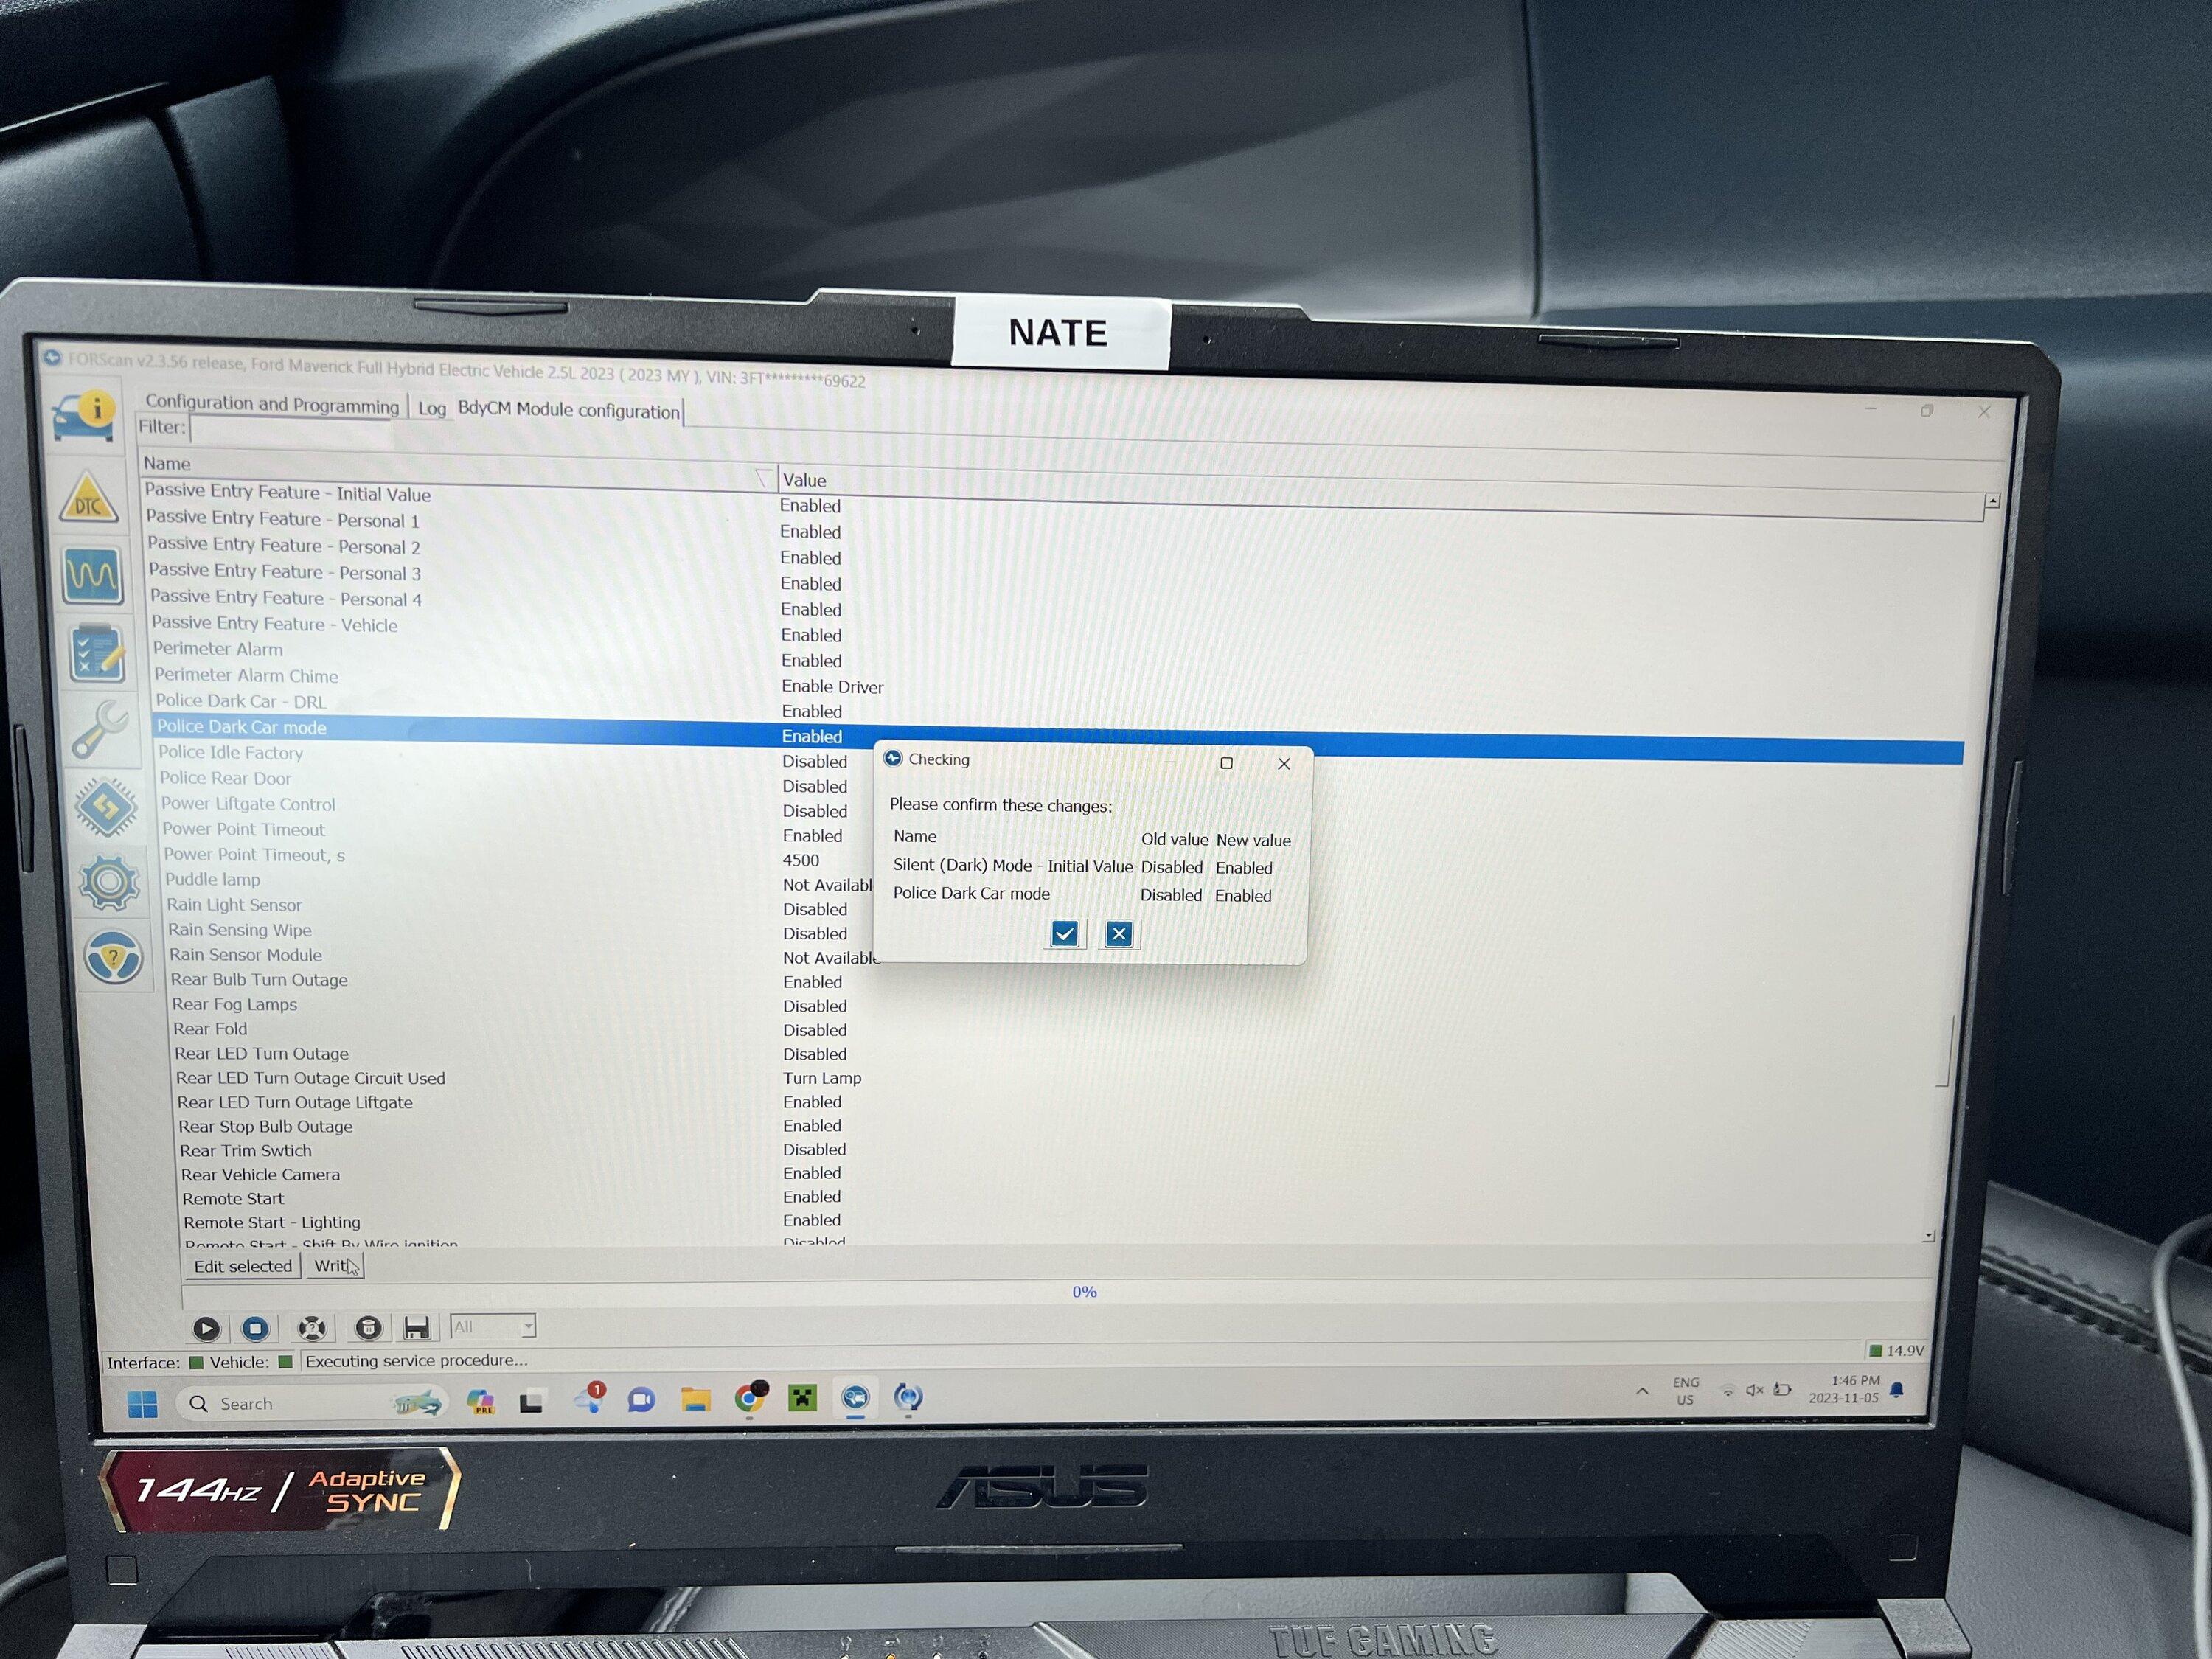Click the list scrollbar down arrow
The width and height of the screenshot is (2212, 1659).
tap(1928, 1236)
